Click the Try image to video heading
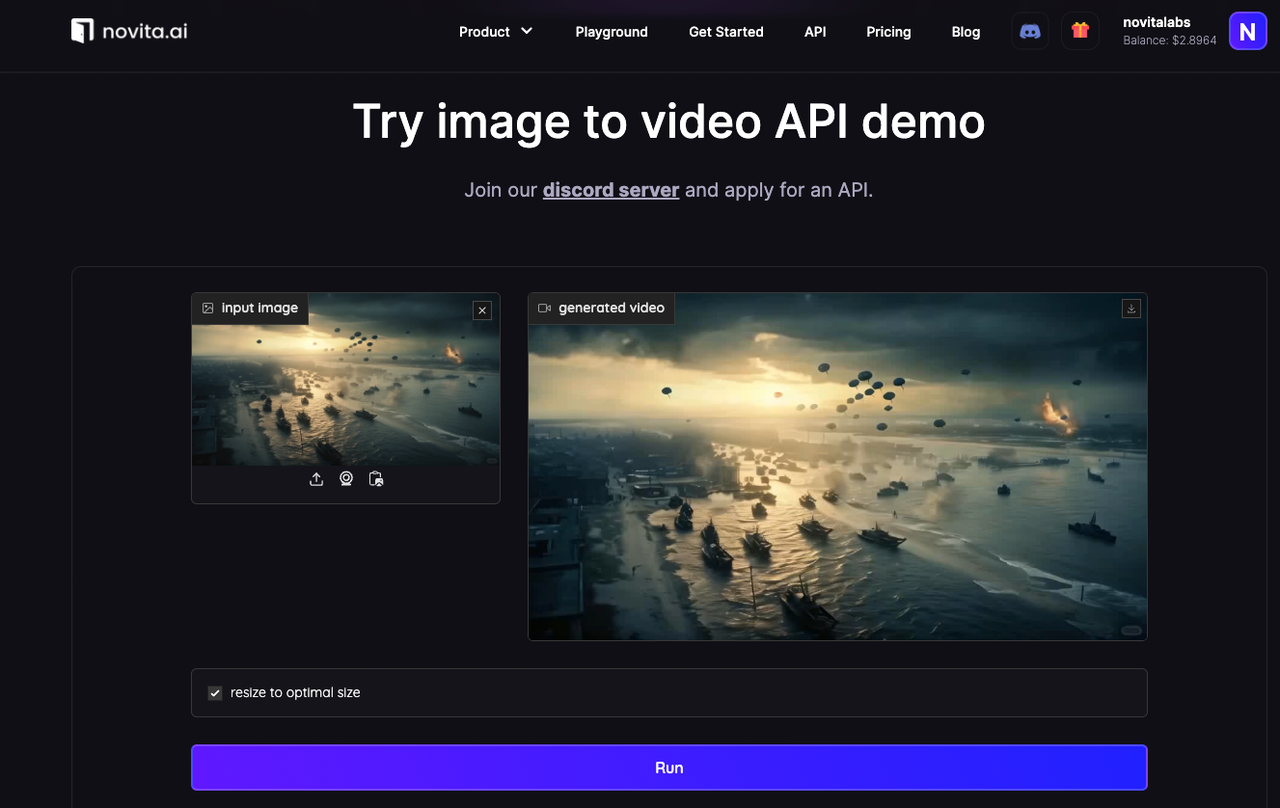 click(x=669, y=121)
